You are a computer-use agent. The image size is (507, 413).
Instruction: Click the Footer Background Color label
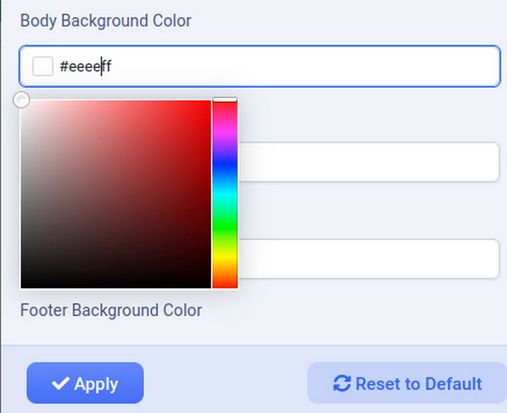(111, 310)
